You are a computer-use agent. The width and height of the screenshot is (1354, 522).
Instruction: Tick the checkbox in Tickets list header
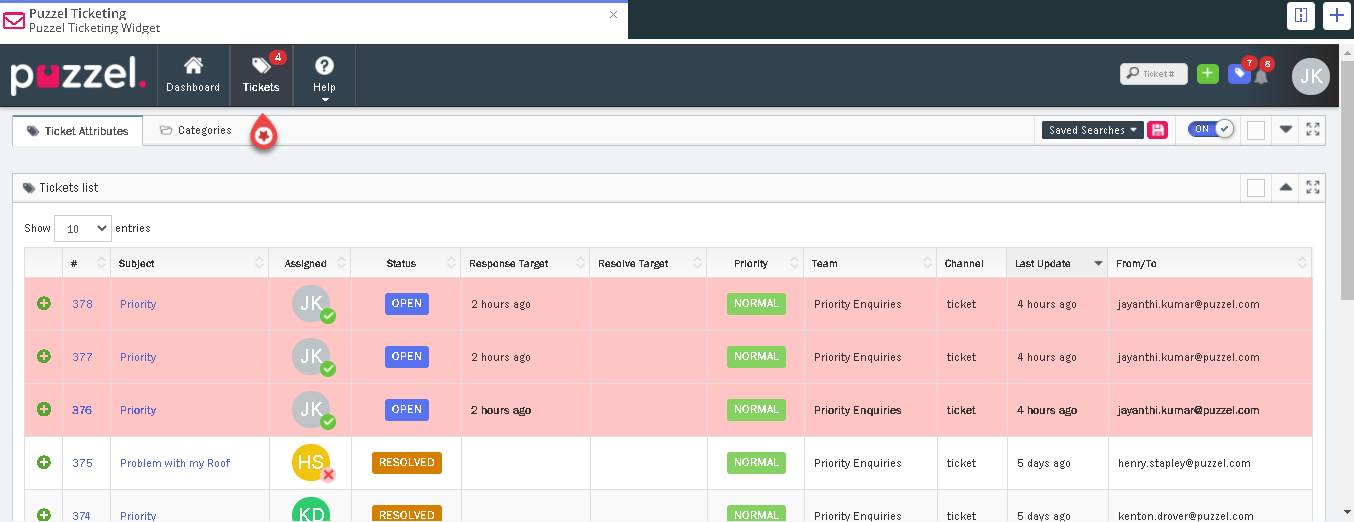point(1256,188)
